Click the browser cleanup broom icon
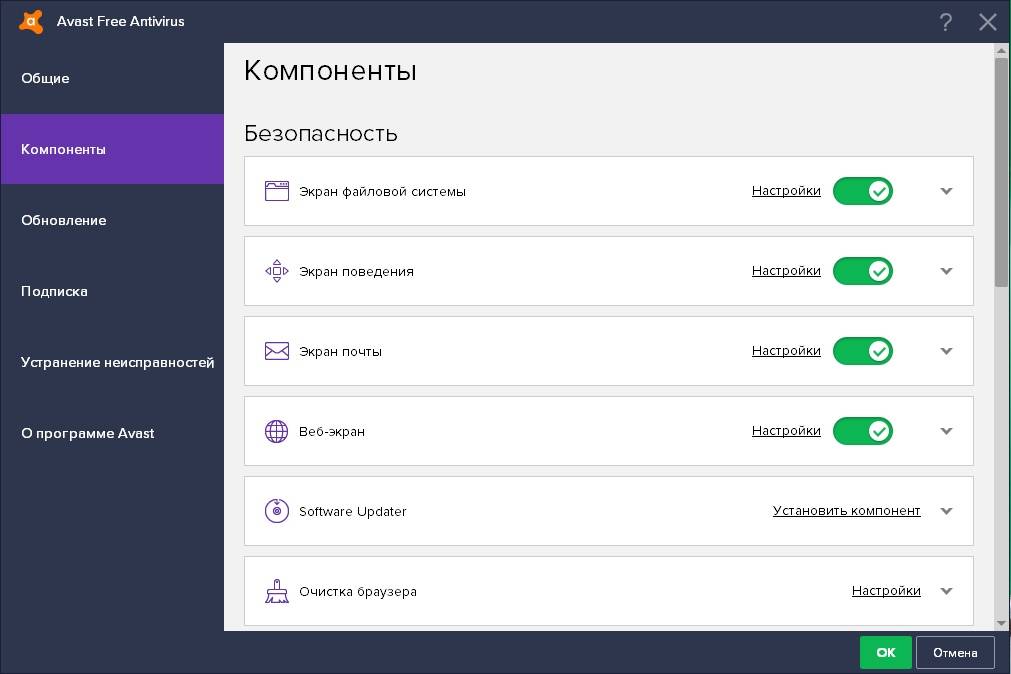 [x=277, y=591]
